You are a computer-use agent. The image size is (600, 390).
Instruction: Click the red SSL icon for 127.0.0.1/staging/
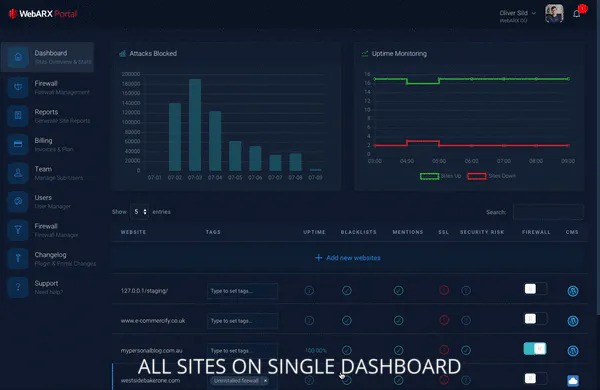pyautogui.click(x=444, y=290)
